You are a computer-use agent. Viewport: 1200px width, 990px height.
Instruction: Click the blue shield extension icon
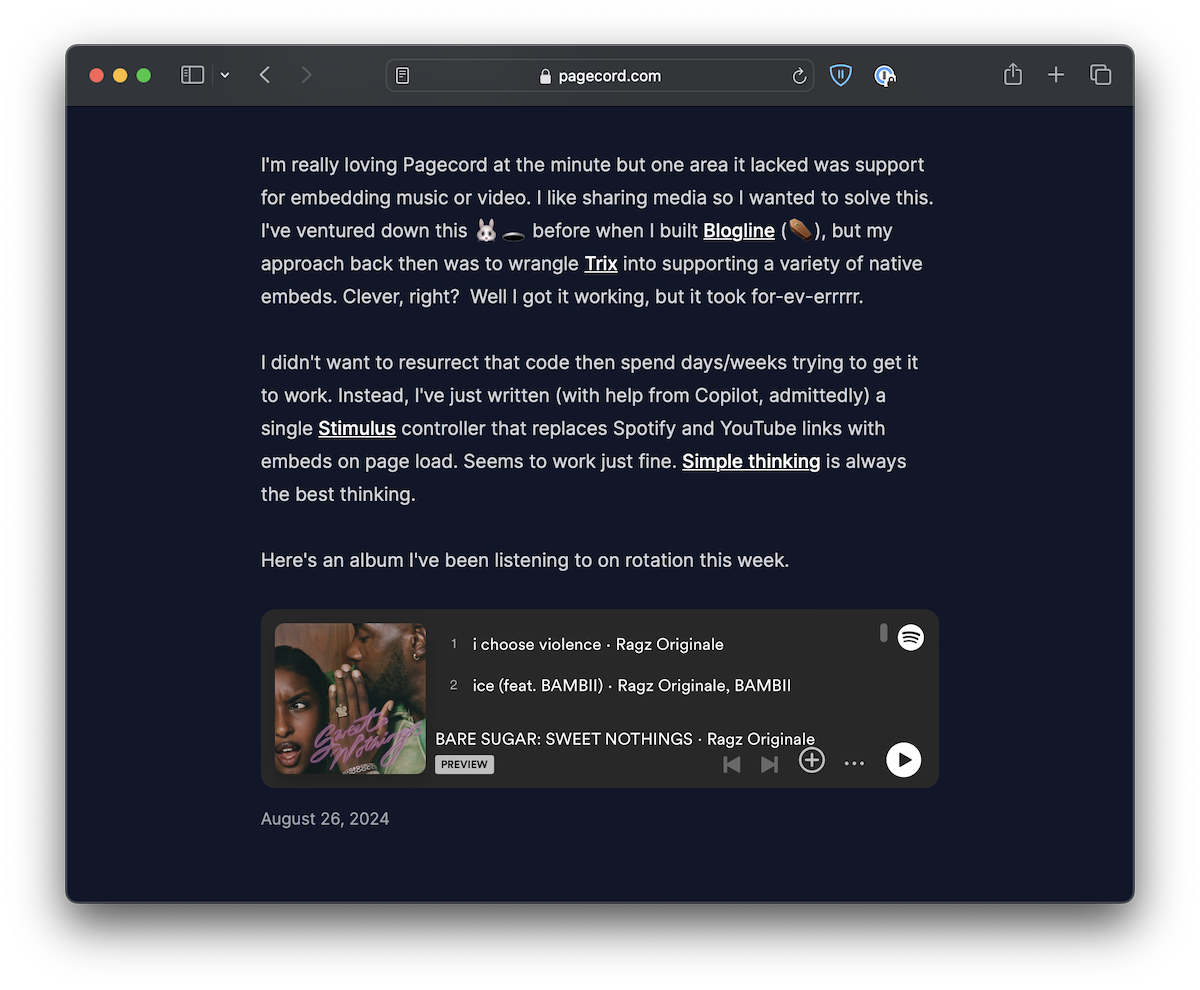coord(841,75)
